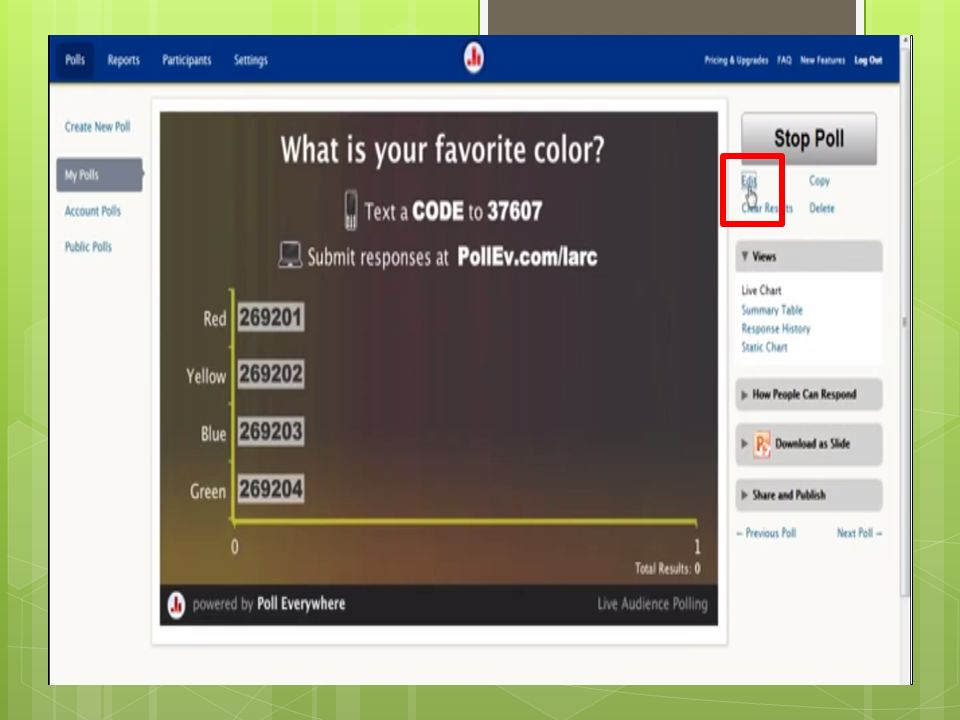Open Account Polls in the sidebar

92,211
